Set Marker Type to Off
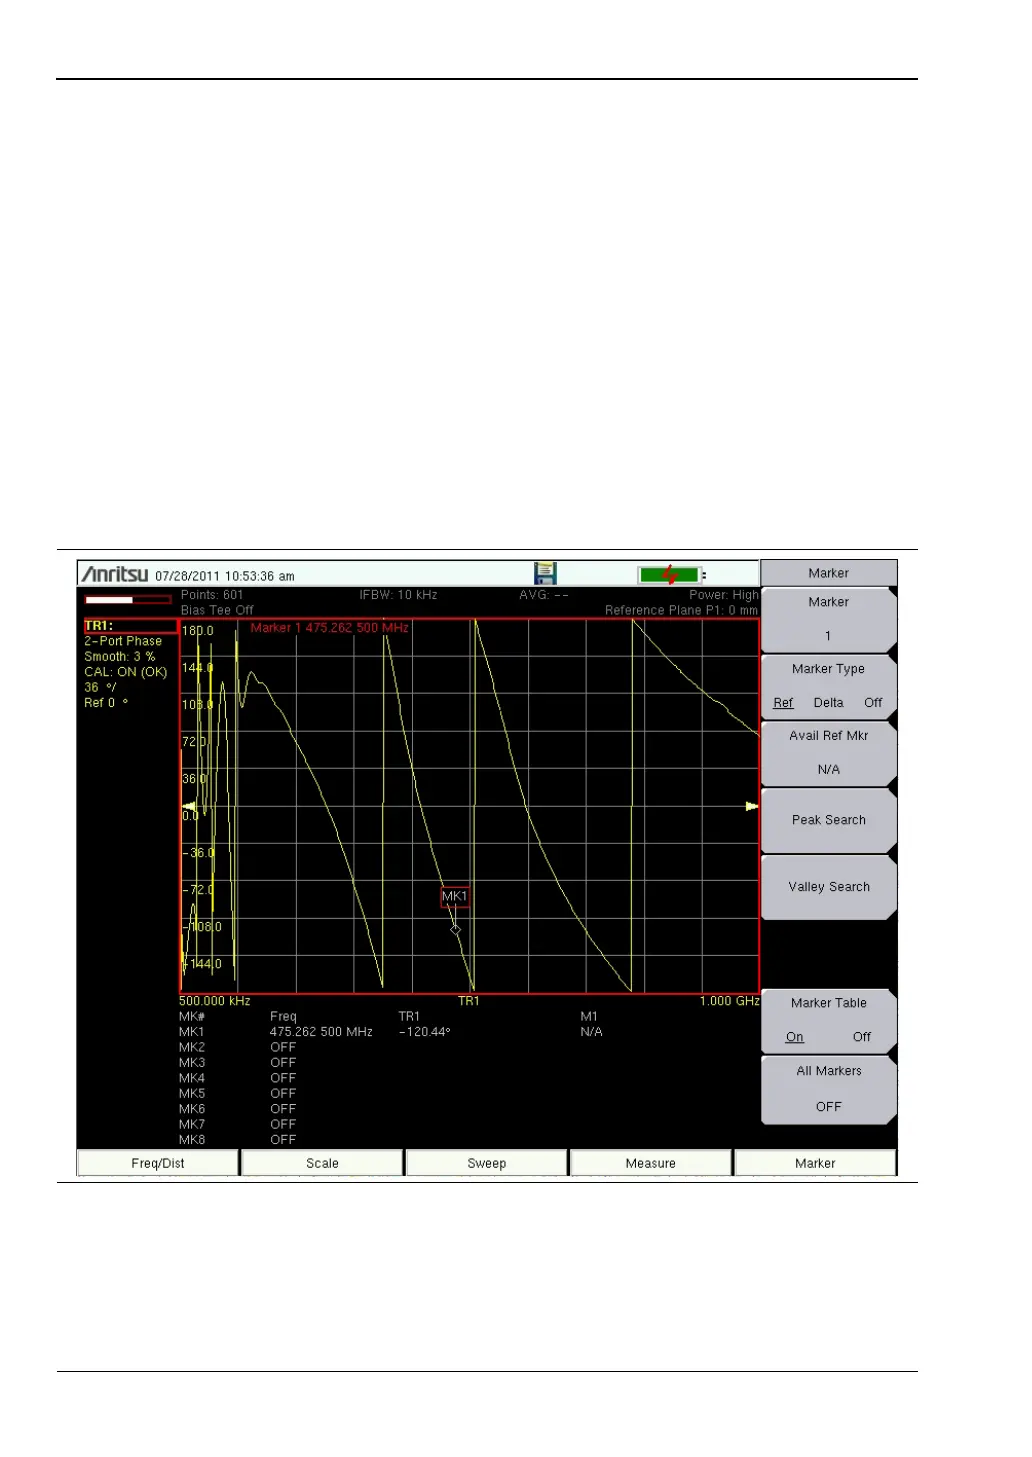This screenshot has width=1032, height=1457. (x=873, y=703)
